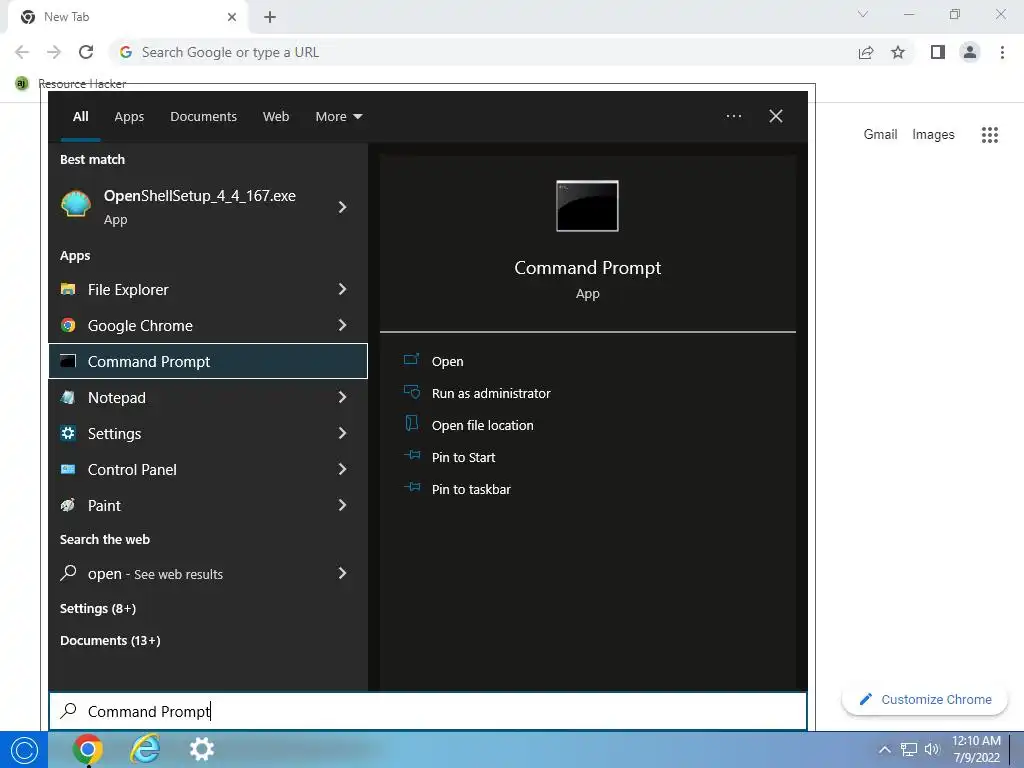Bookmark this tab with the star icon

[x=899, y=52]
